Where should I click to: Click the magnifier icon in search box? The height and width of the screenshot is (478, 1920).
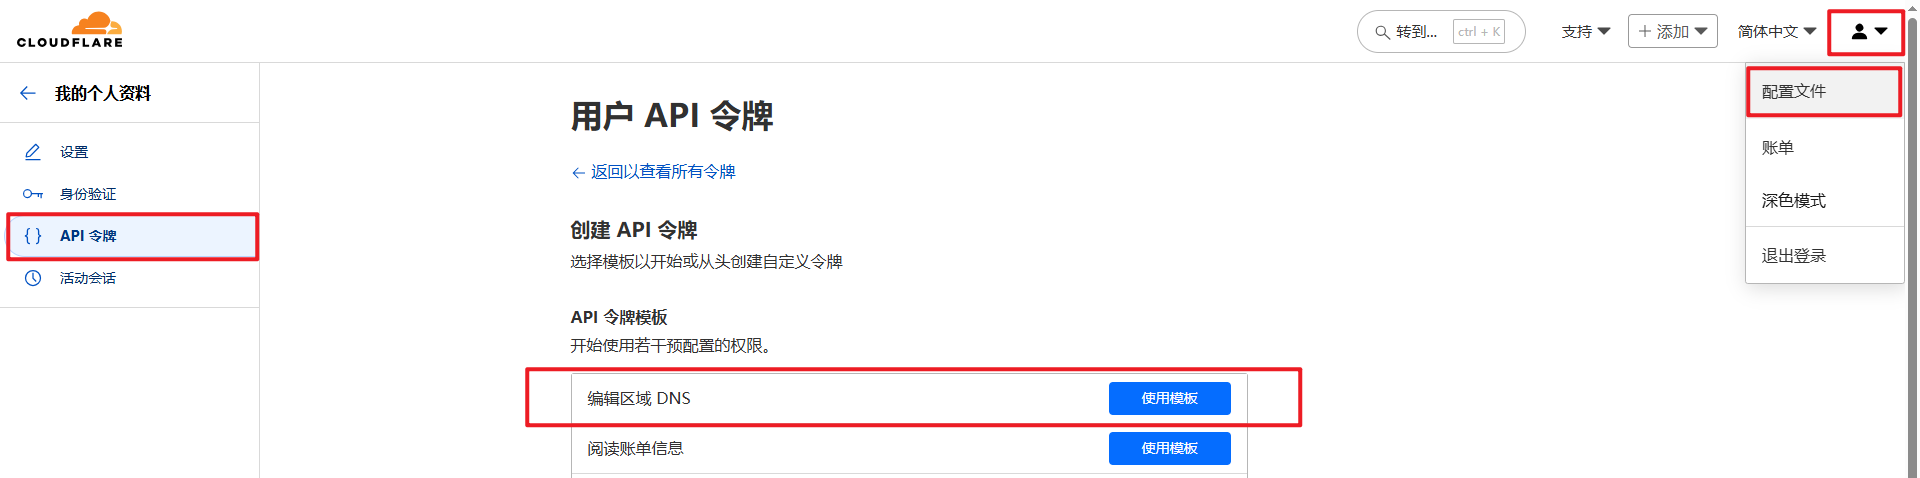[1382, 32]
